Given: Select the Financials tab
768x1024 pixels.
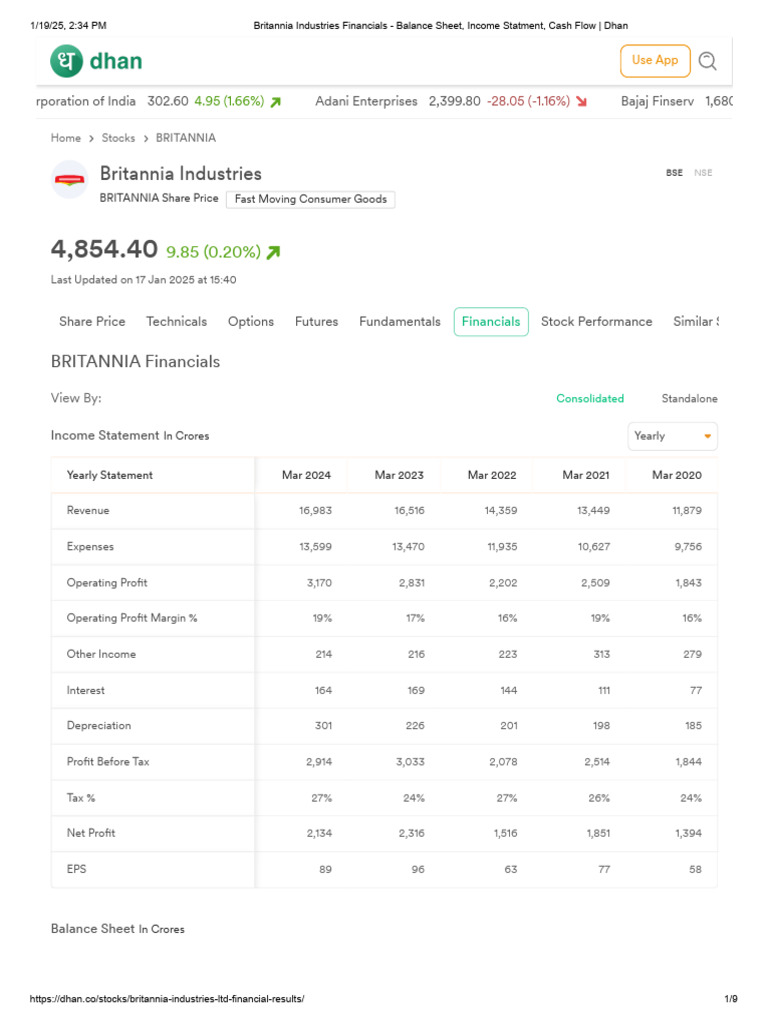Looking at the screenshot, I should tap(491, 321).
